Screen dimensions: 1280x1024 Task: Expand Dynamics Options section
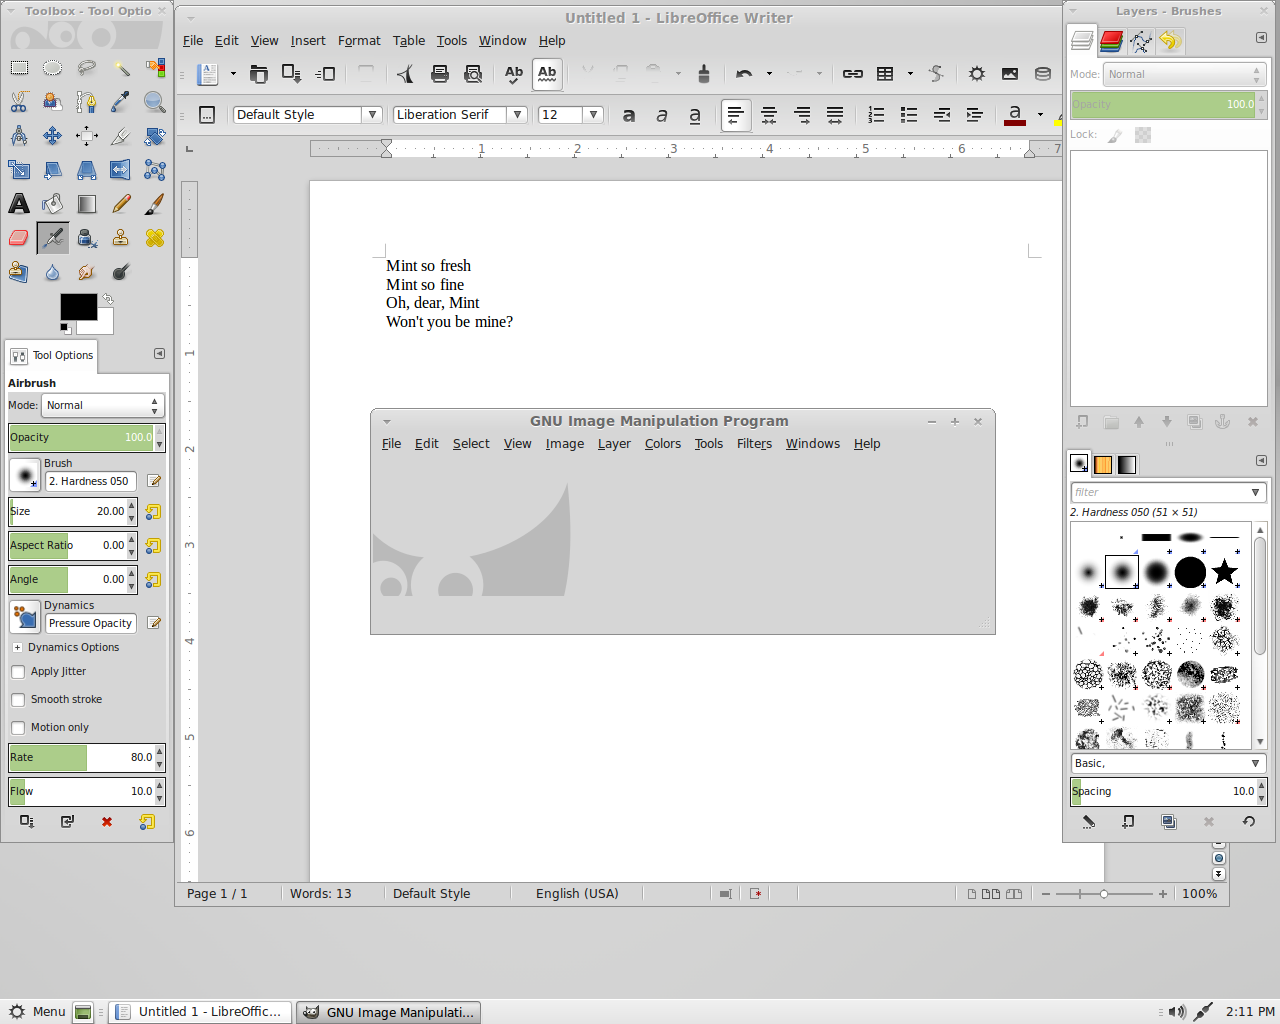point(17,648)
